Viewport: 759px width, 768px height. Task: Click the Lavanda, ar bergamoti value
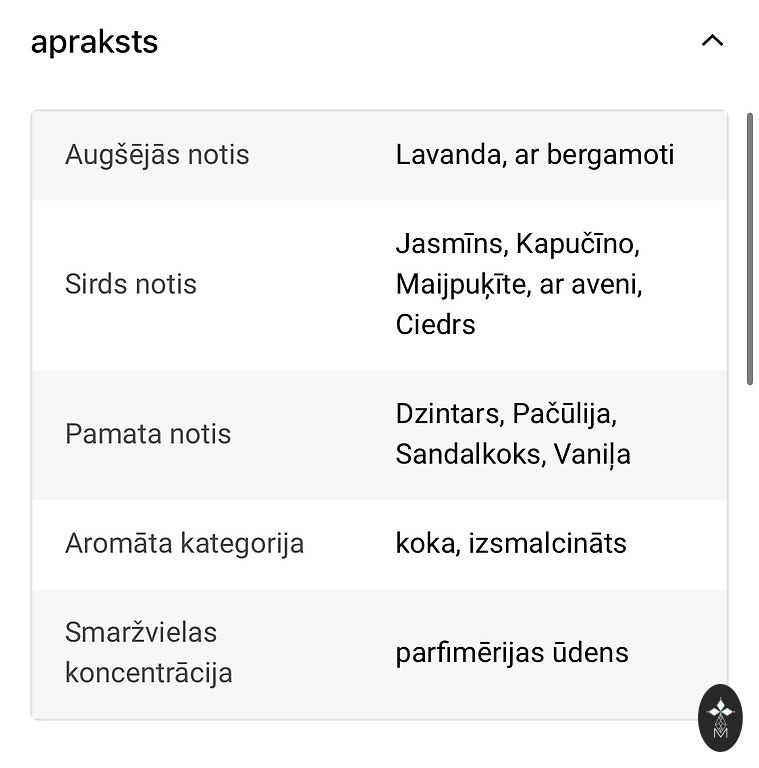pyautogui.click(x=535, y=155)
